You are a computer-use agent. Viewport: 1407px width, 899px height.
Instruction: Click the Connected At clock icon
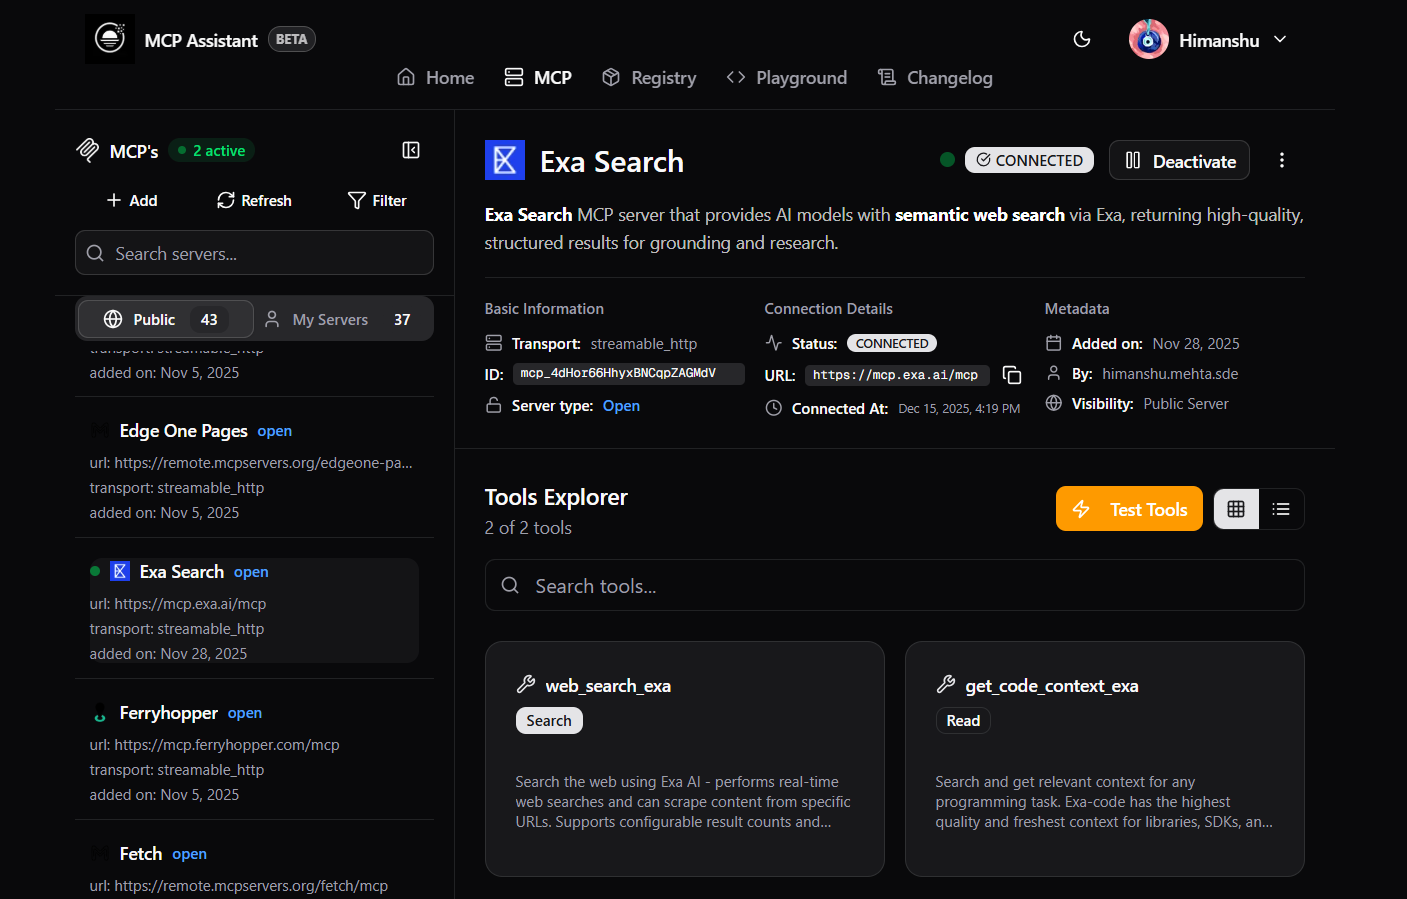[774, 408]
